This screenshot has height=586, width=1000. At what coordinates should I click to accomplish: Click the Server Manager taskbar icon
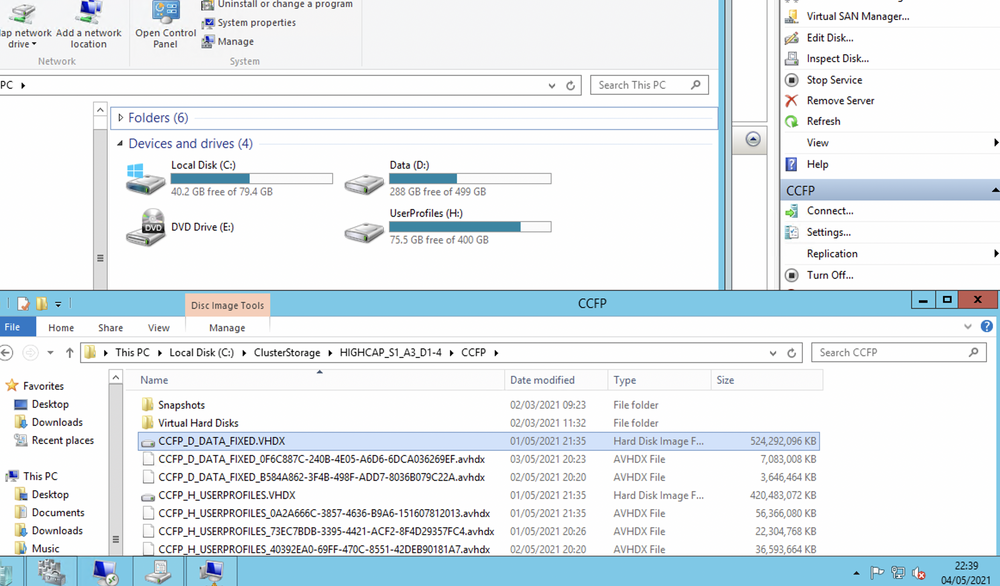[x=51, y=571]
